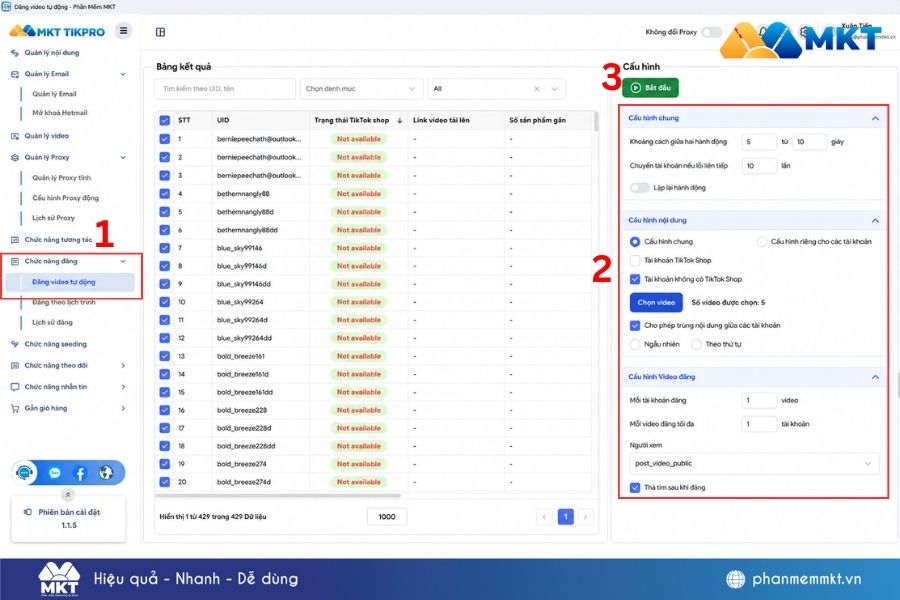Click the speaker icon beside Phiên bản cài đặt
This screenshot has width=900, height=600.
click(28, 512)
